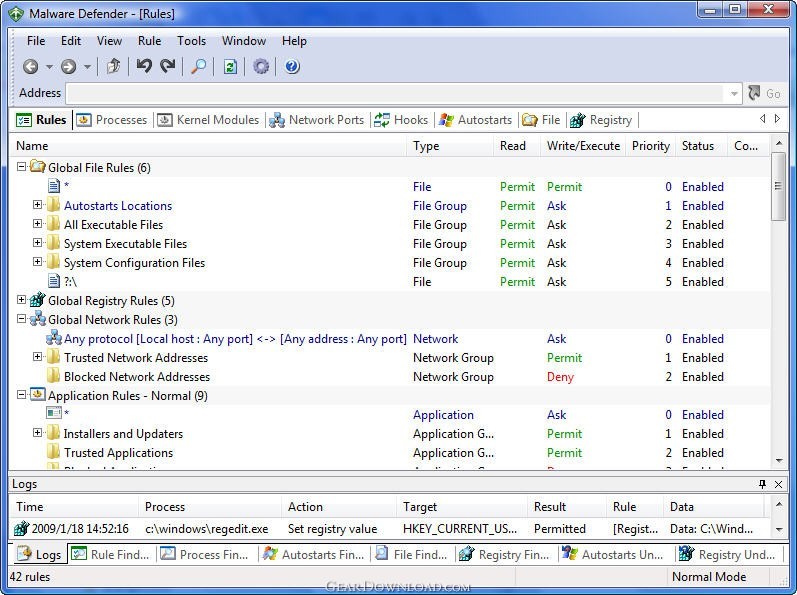Open the Edit menu
797x595 pixels.
click(x=71, y=41)
